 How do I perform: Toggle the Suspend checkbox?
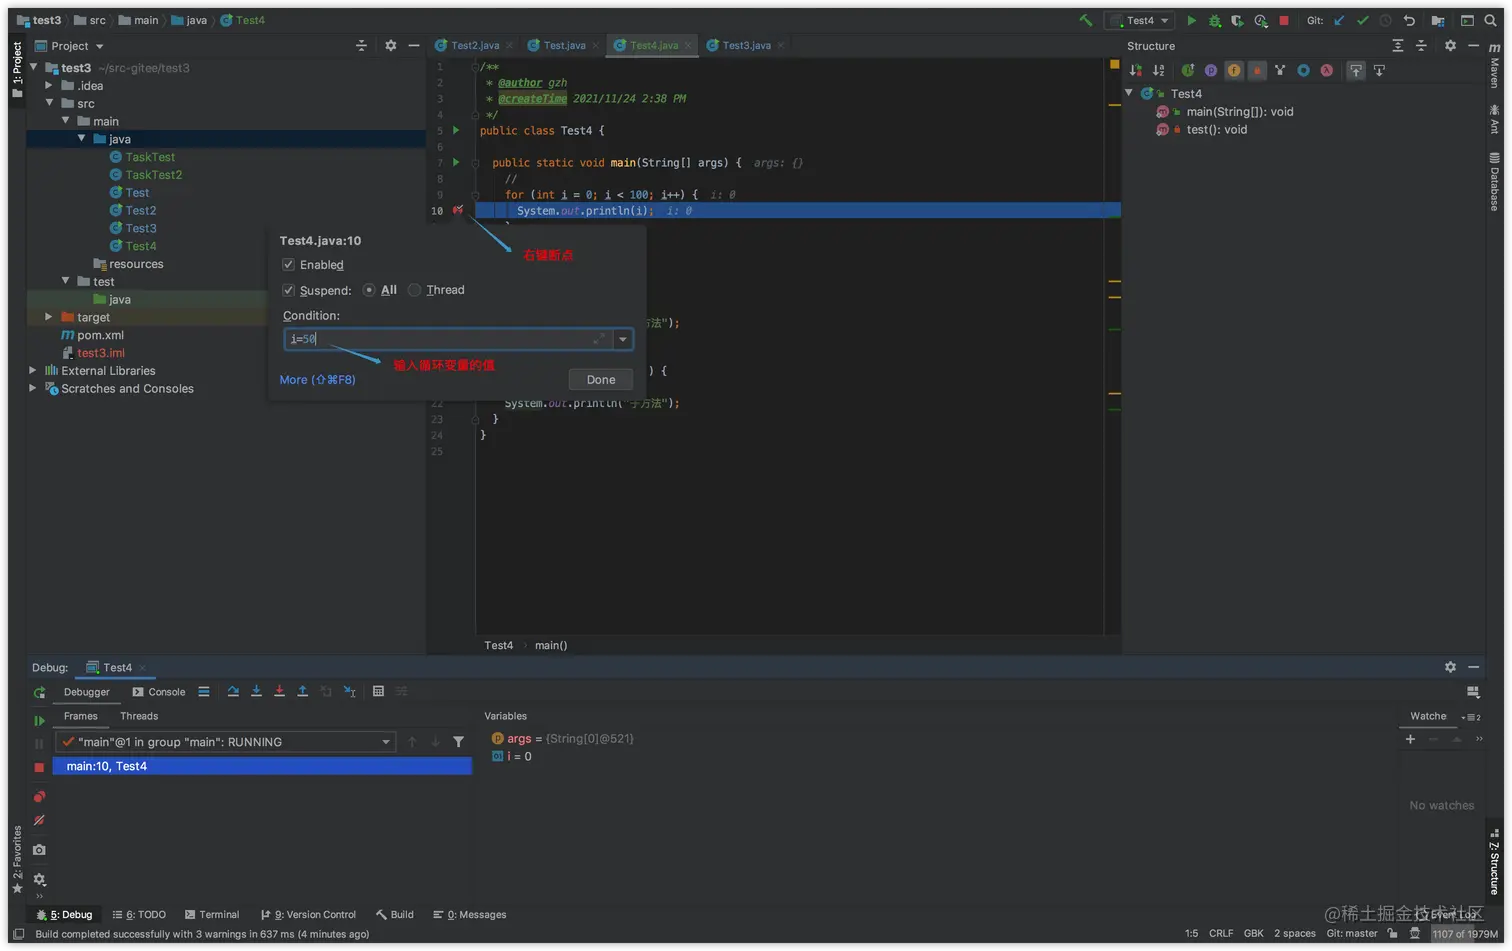(288, 290)
